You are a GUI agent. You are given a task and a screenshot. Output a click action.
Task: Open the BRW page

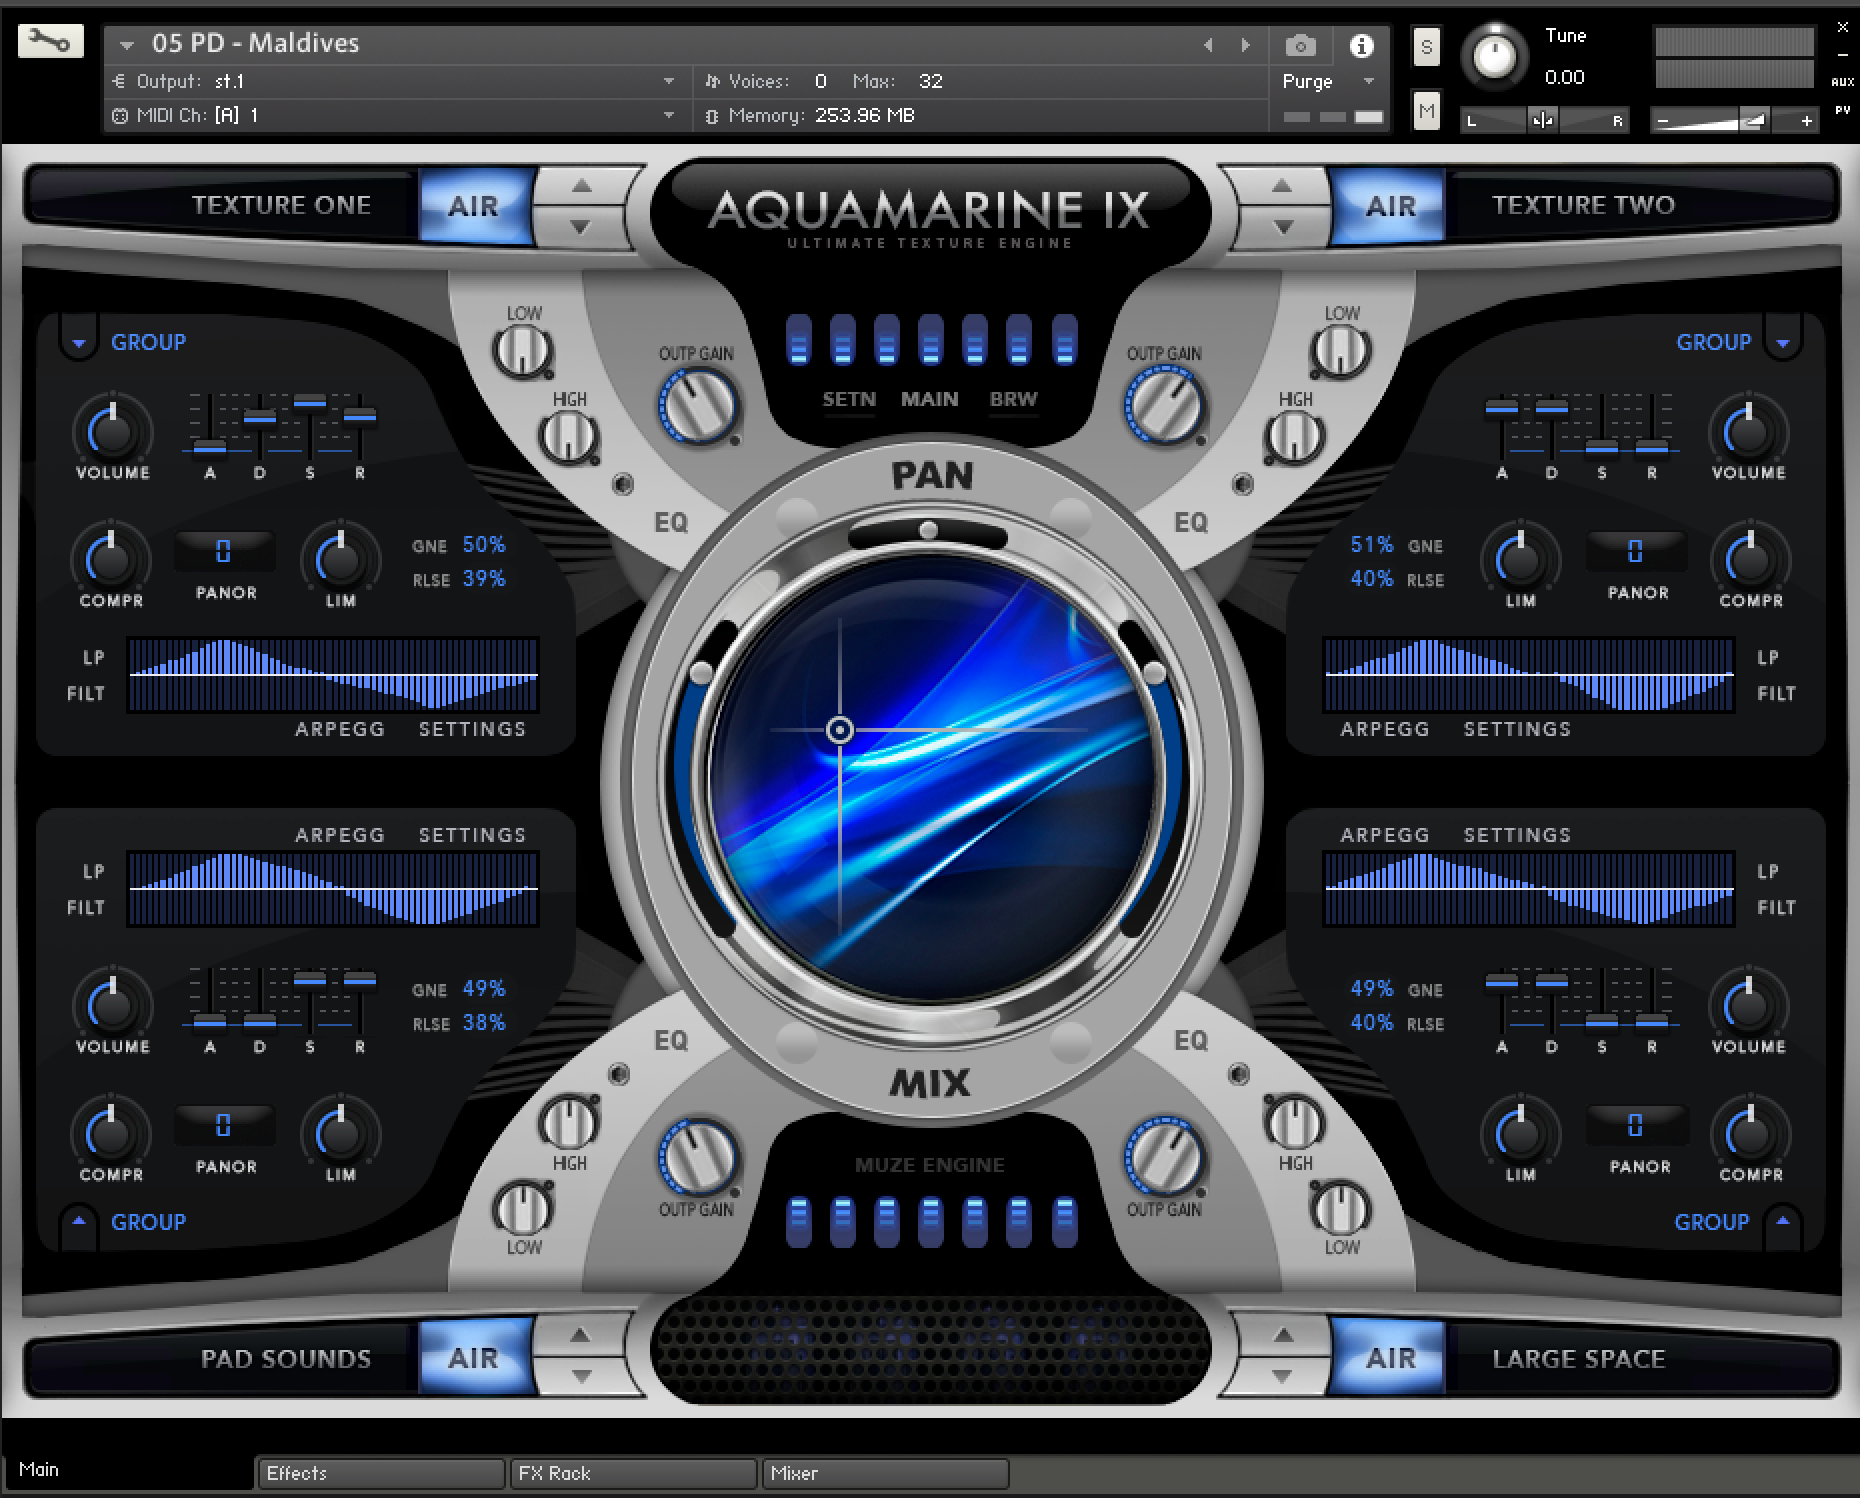pyautogui.click(x=1013, y=399)
